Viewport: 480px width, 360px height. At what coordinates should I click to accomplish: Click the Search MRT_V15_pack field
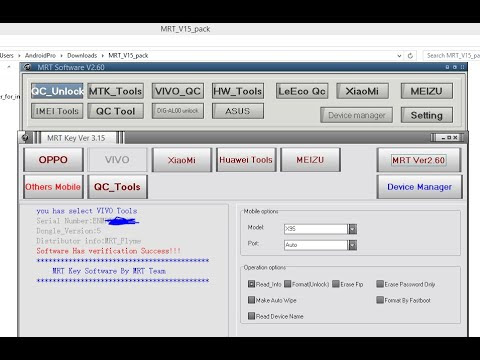452,55
